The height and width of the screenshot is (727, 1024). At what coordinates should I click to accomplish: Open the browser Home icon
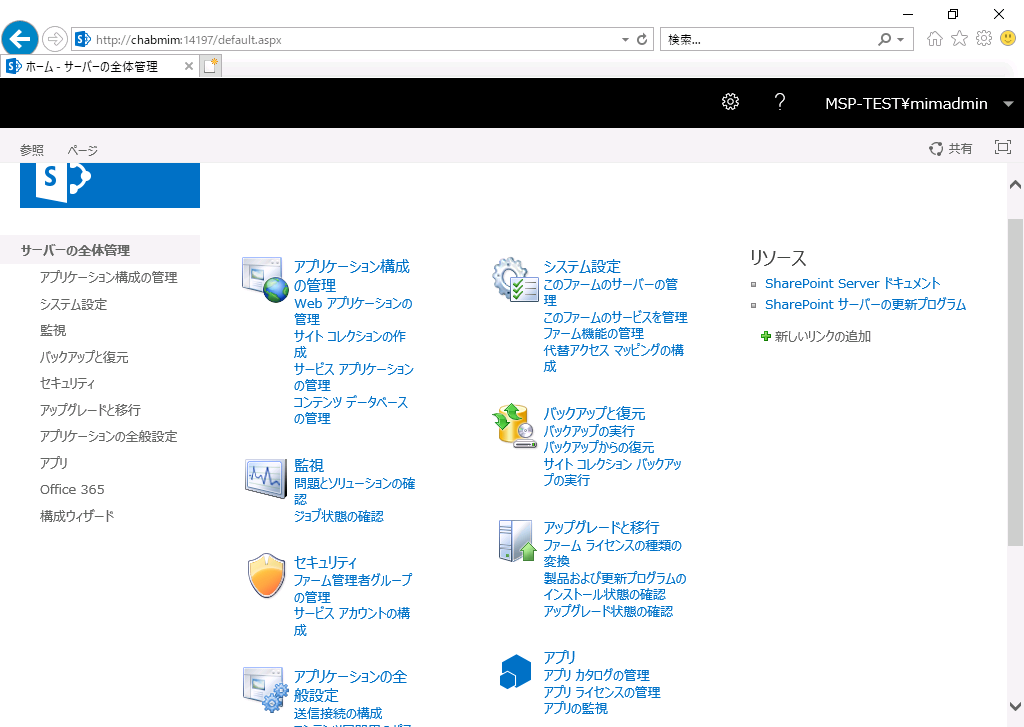click(x=935, y=39)
